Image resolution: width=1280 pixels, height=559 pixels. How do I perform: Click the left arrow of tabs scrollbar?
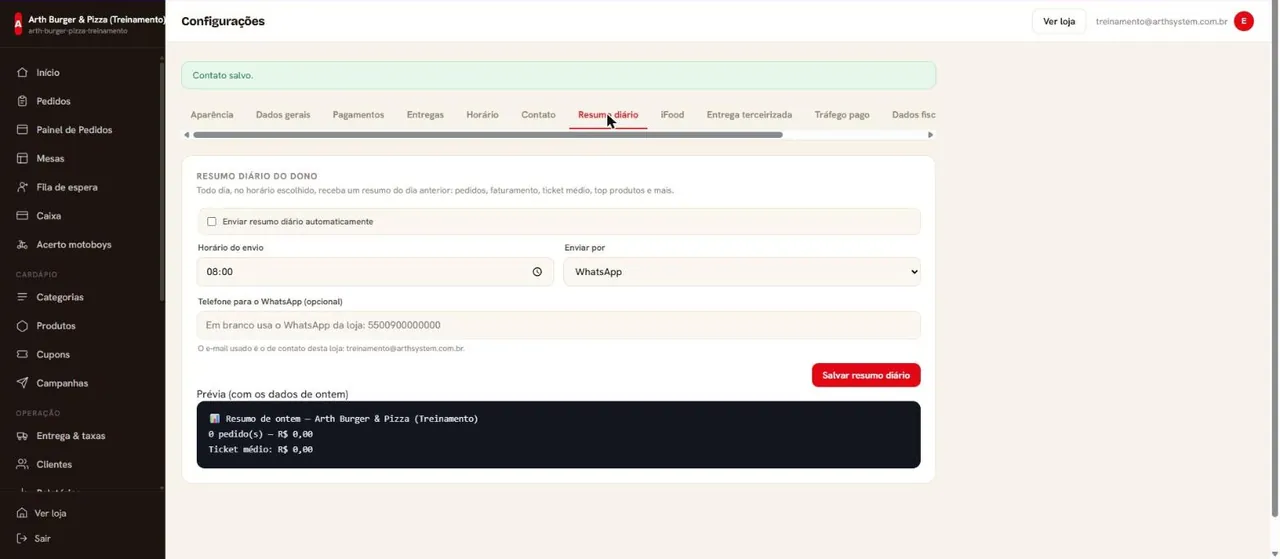coord(186,135)
